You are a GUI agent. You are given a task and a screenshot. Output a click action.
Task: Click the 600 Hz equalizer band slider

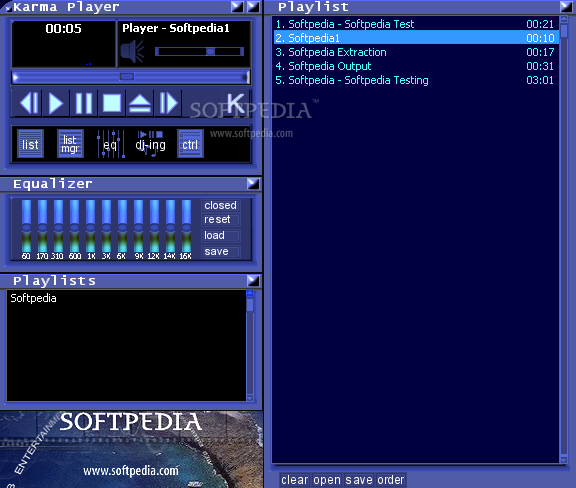(x=75, y=226)
